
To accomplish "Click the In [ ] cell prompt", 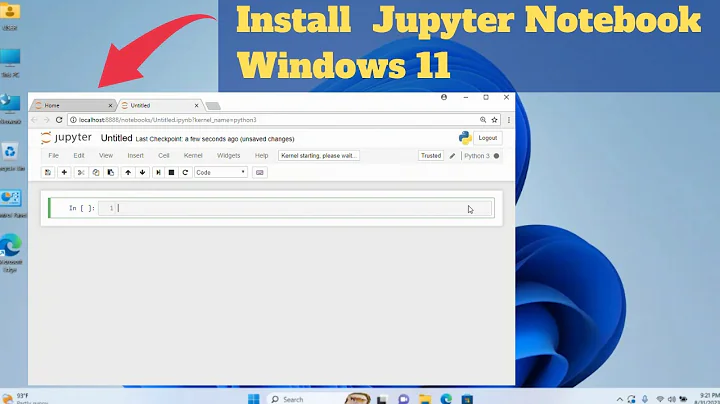I will (82, 208).
